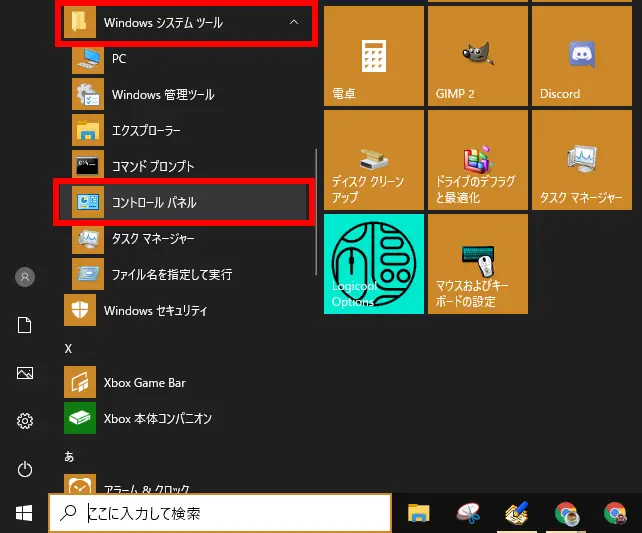This screenshot has height=533, width=642.
Task: Open アラーム & クロック icon
Action: coord(80,484)
